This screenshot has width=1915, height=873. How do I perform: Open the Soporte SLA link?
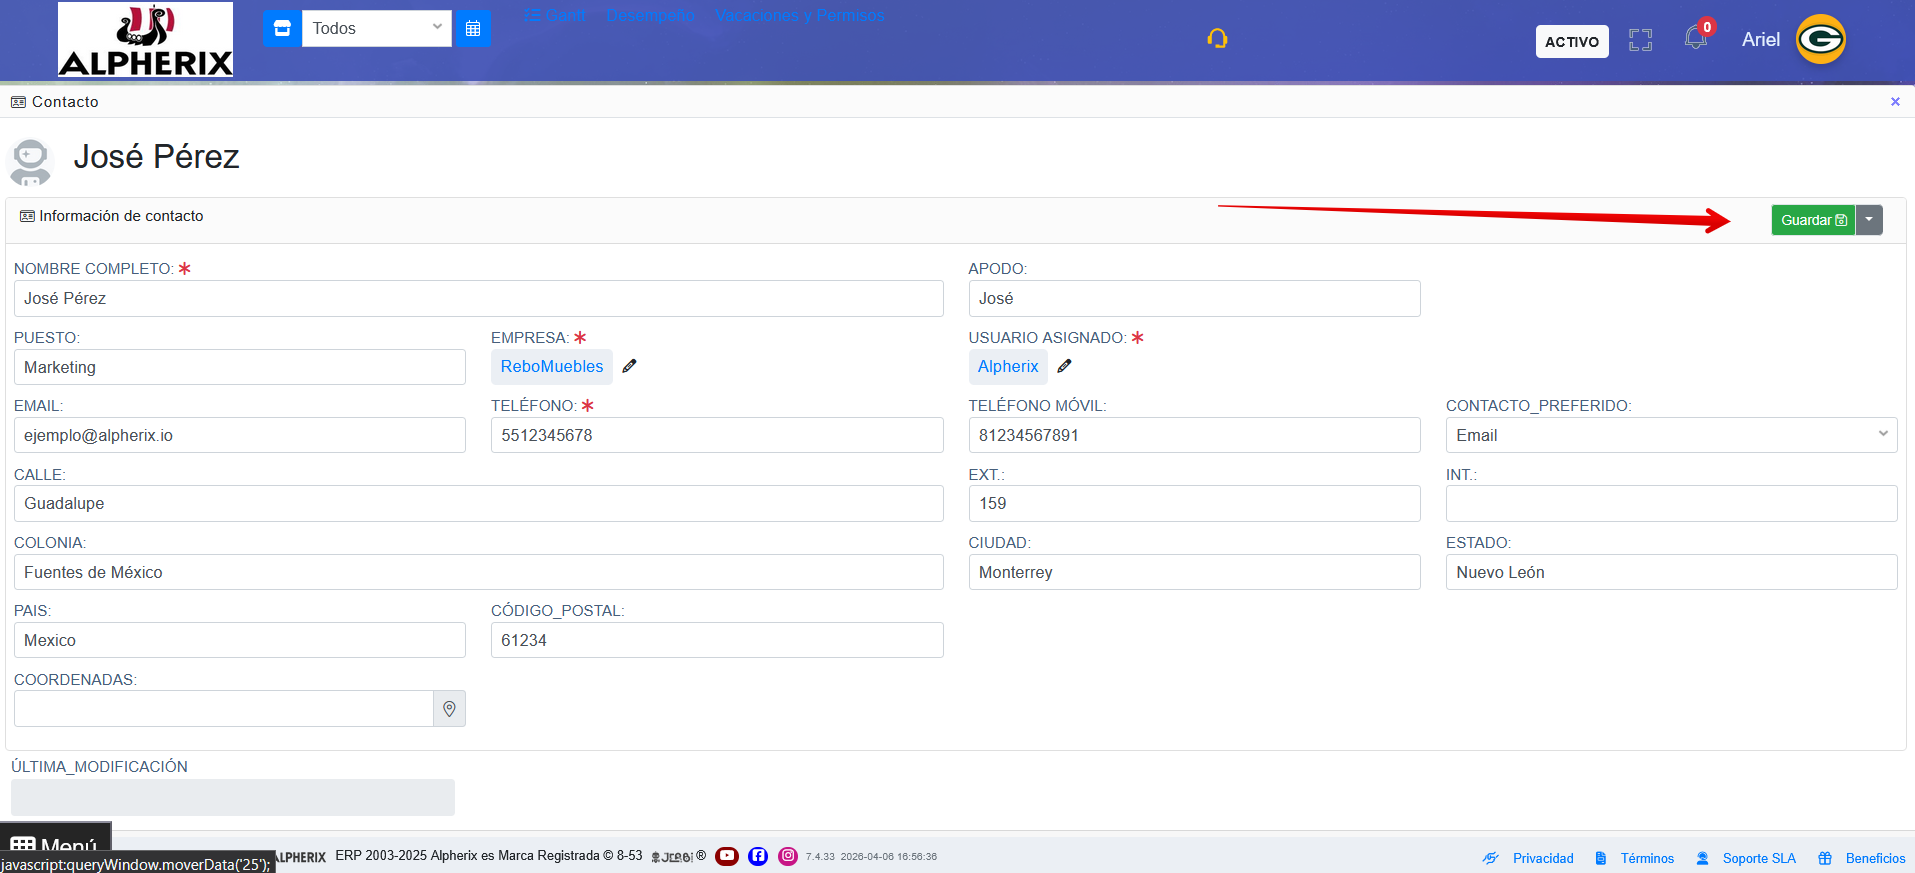click(1758, 858)
